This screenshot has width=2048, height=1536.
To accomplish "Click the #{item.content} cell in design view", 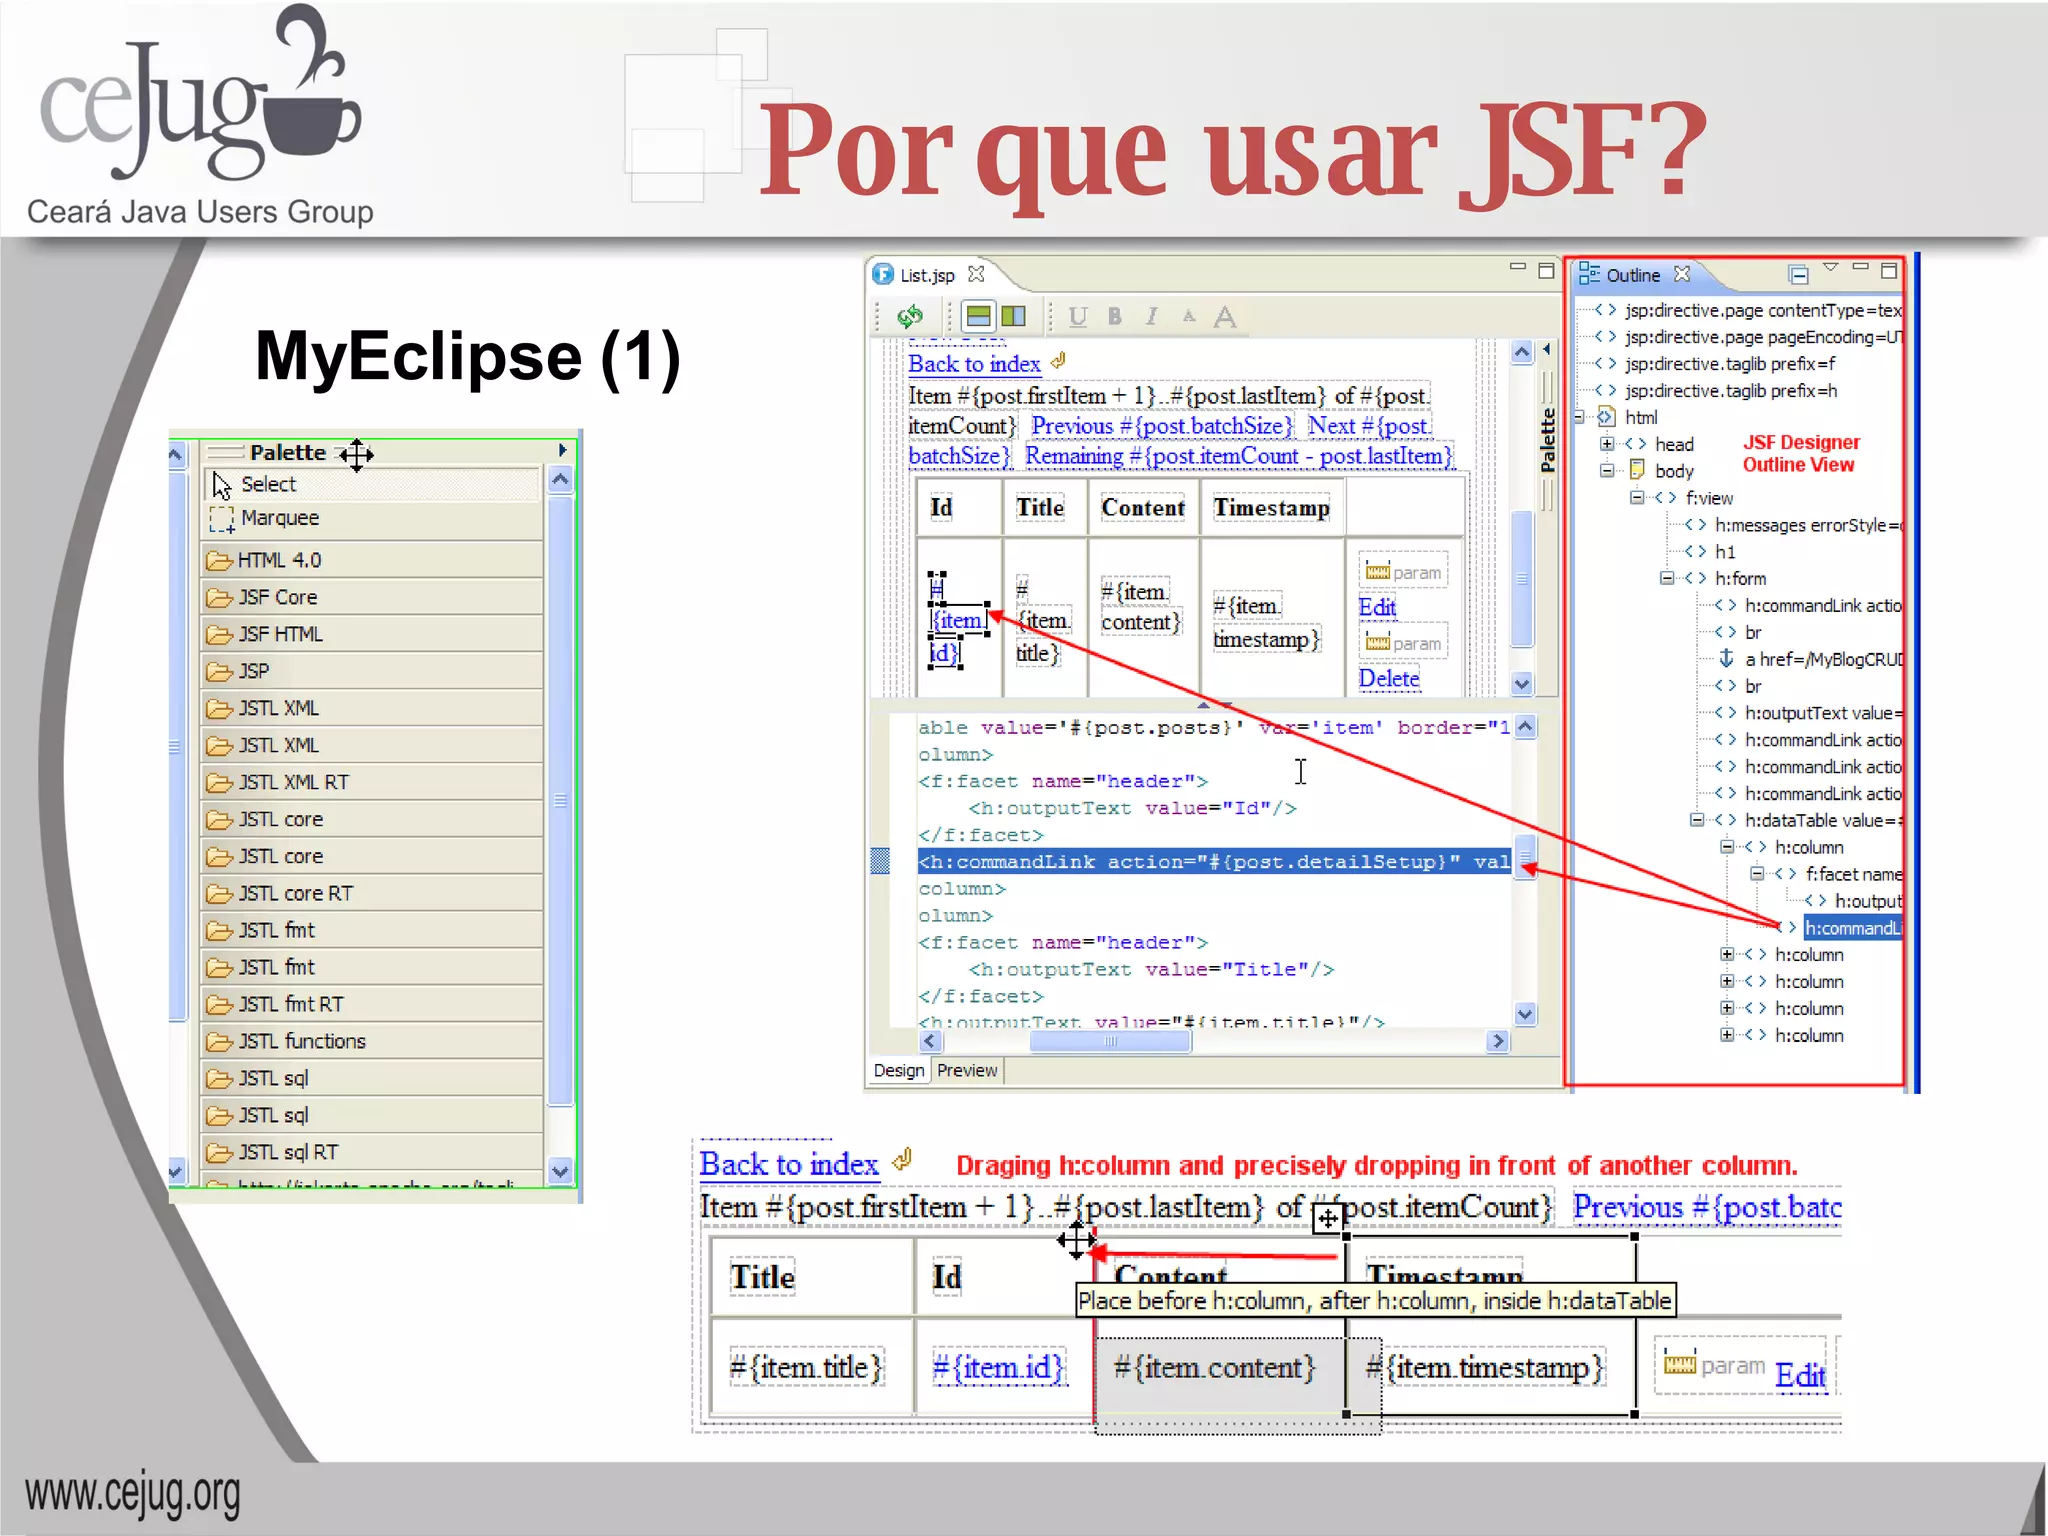I will (1142, 607).
